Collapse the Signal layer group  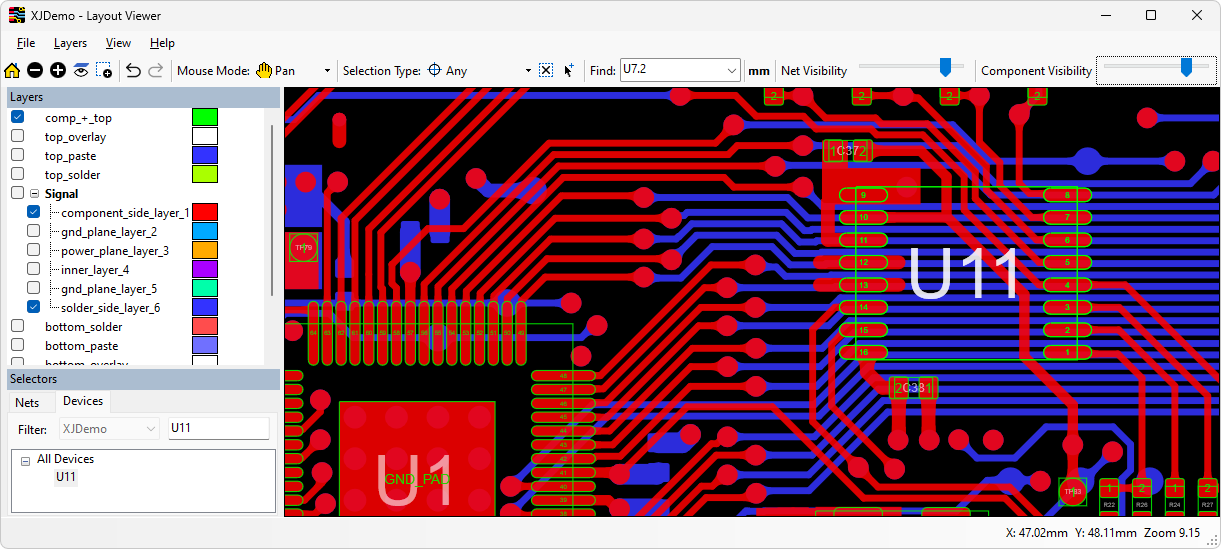(x=34, y=194)
